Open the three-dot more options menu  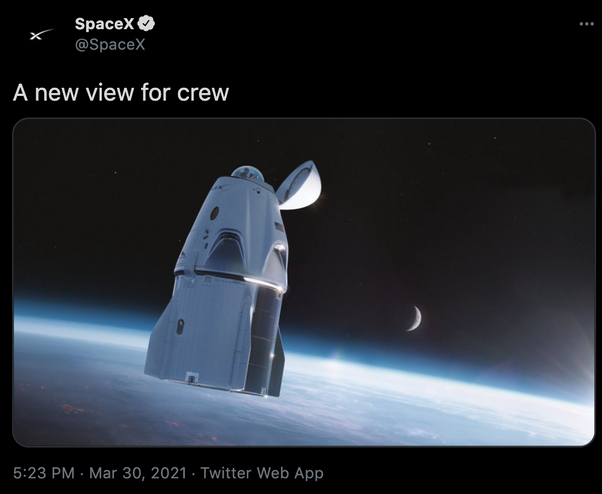point(586,24)
